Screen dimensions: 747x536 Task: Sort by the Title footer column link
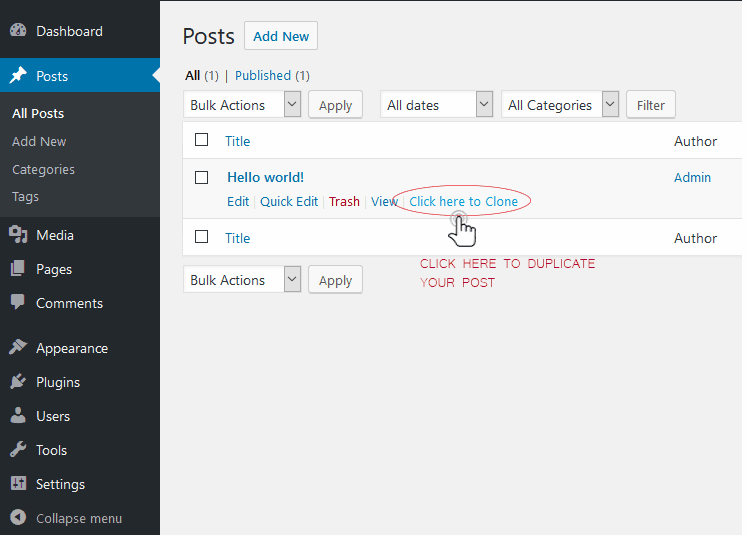click(237, 238)
